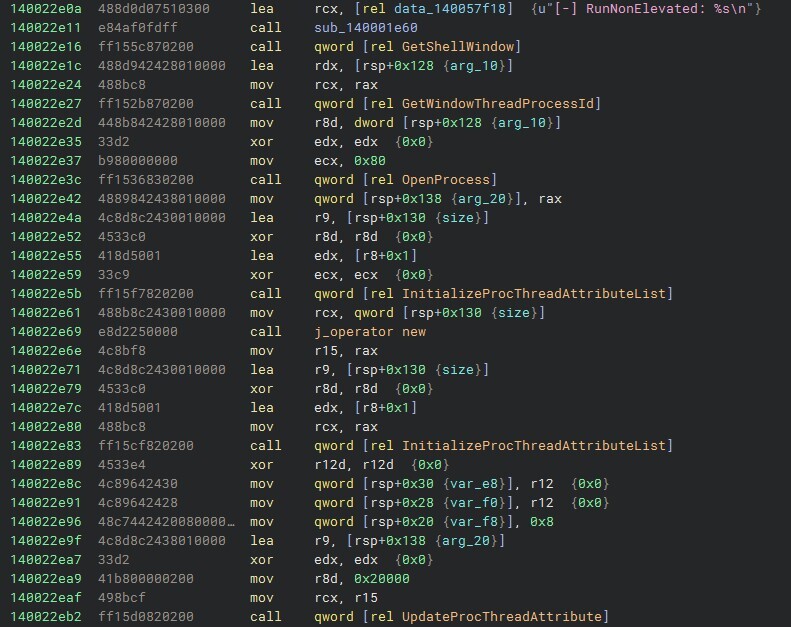Click address 140022e0a at the top
The width and height of the screenshot is (791, 627).
click(45, 9)
